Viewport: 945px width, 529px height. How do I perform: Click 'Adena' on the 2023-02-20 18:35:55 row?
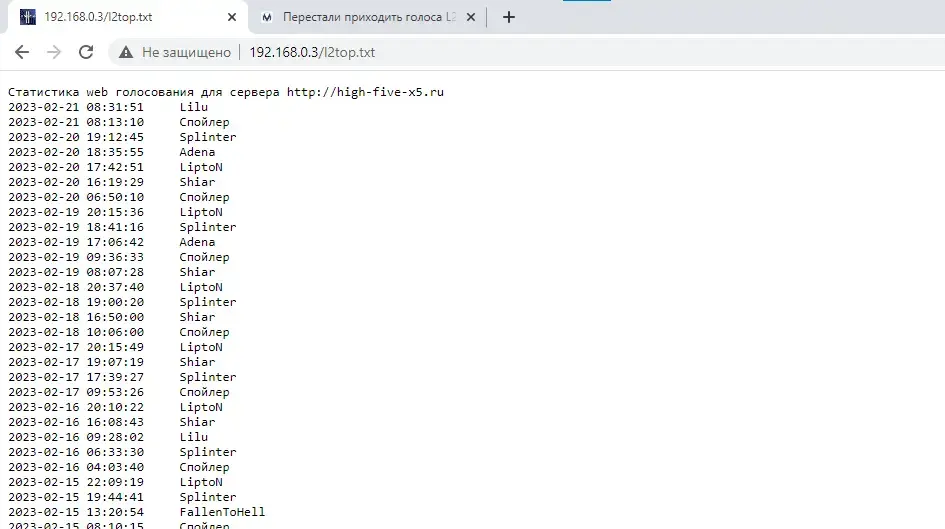point(197,152)
